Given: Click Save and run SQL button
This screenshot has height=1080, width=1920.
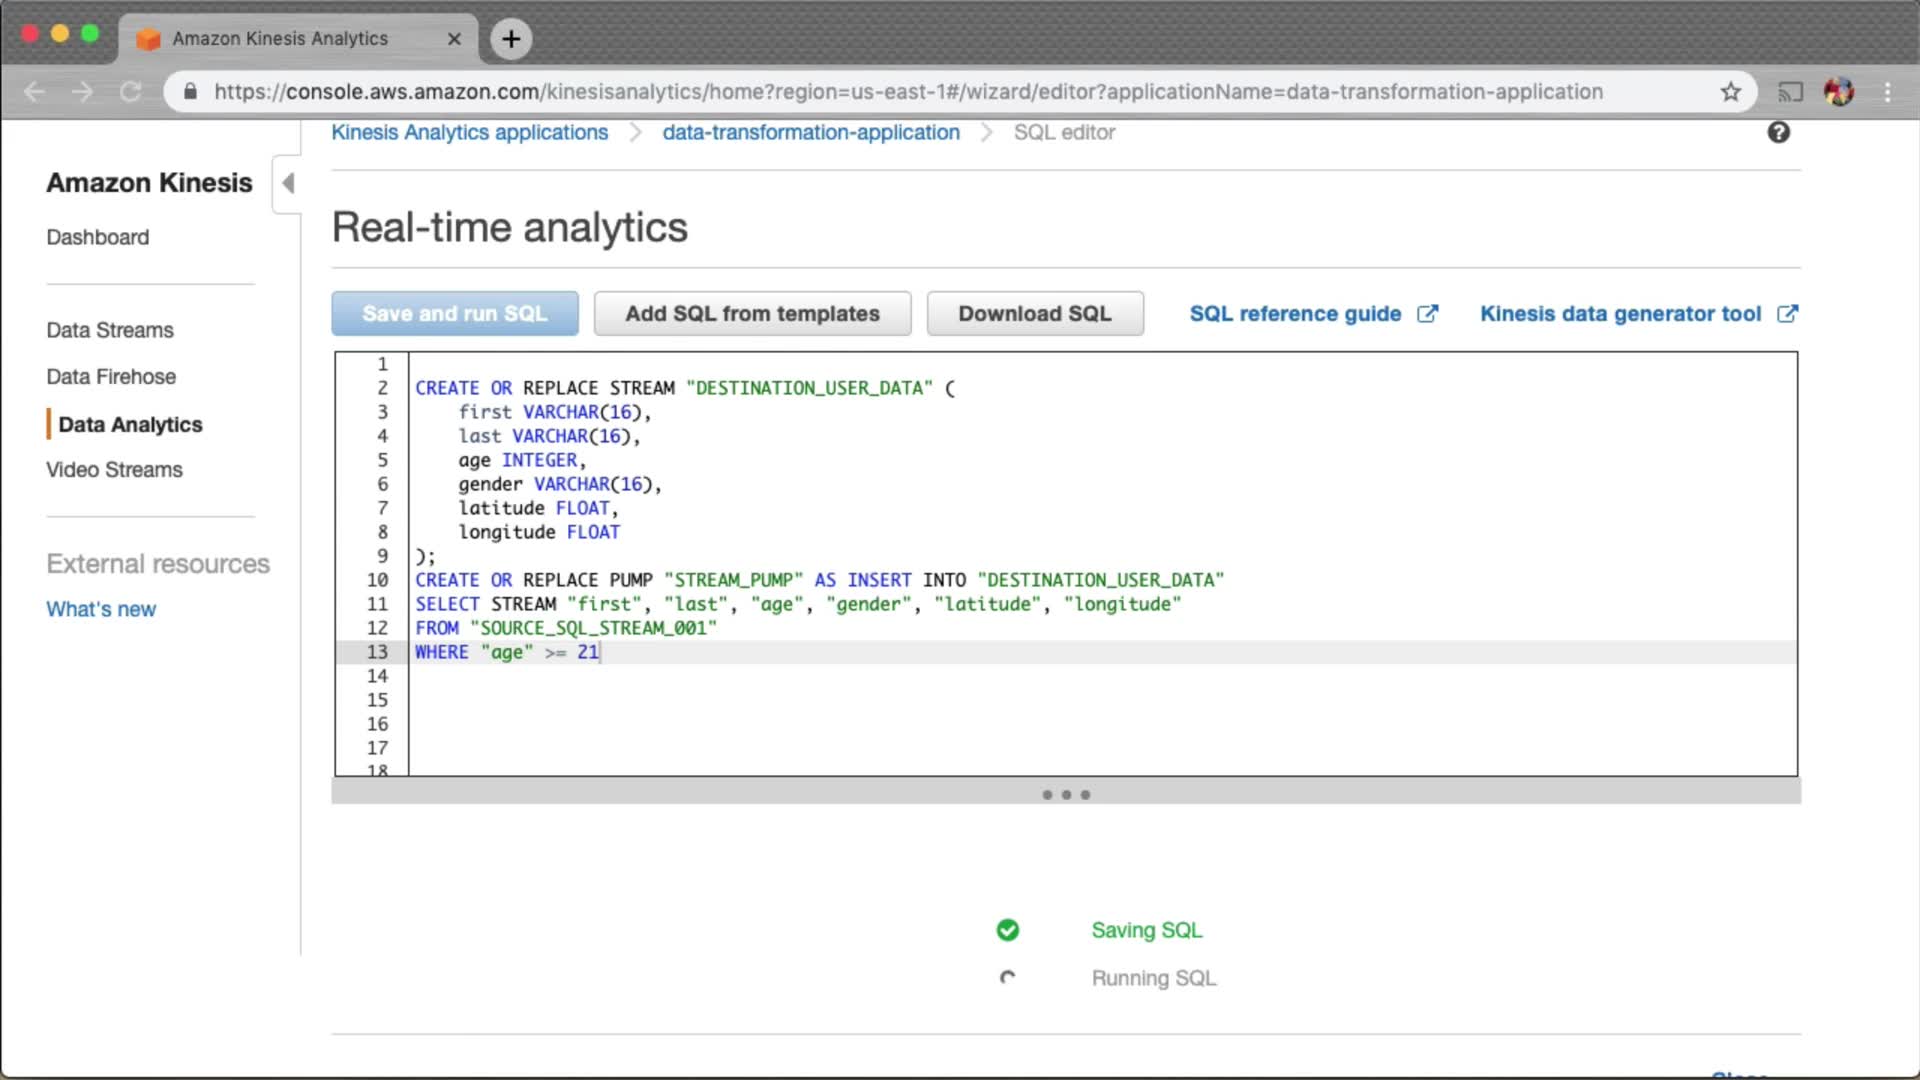Looking at the screenshot, I should click(x=455, y=314).
